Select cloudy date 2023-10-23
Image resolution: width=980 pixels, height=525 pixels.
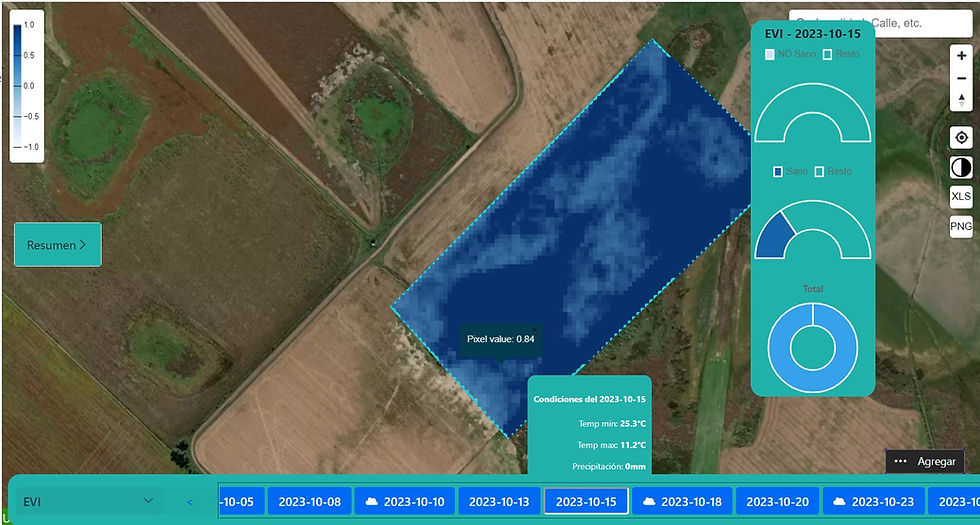point(873,501)
